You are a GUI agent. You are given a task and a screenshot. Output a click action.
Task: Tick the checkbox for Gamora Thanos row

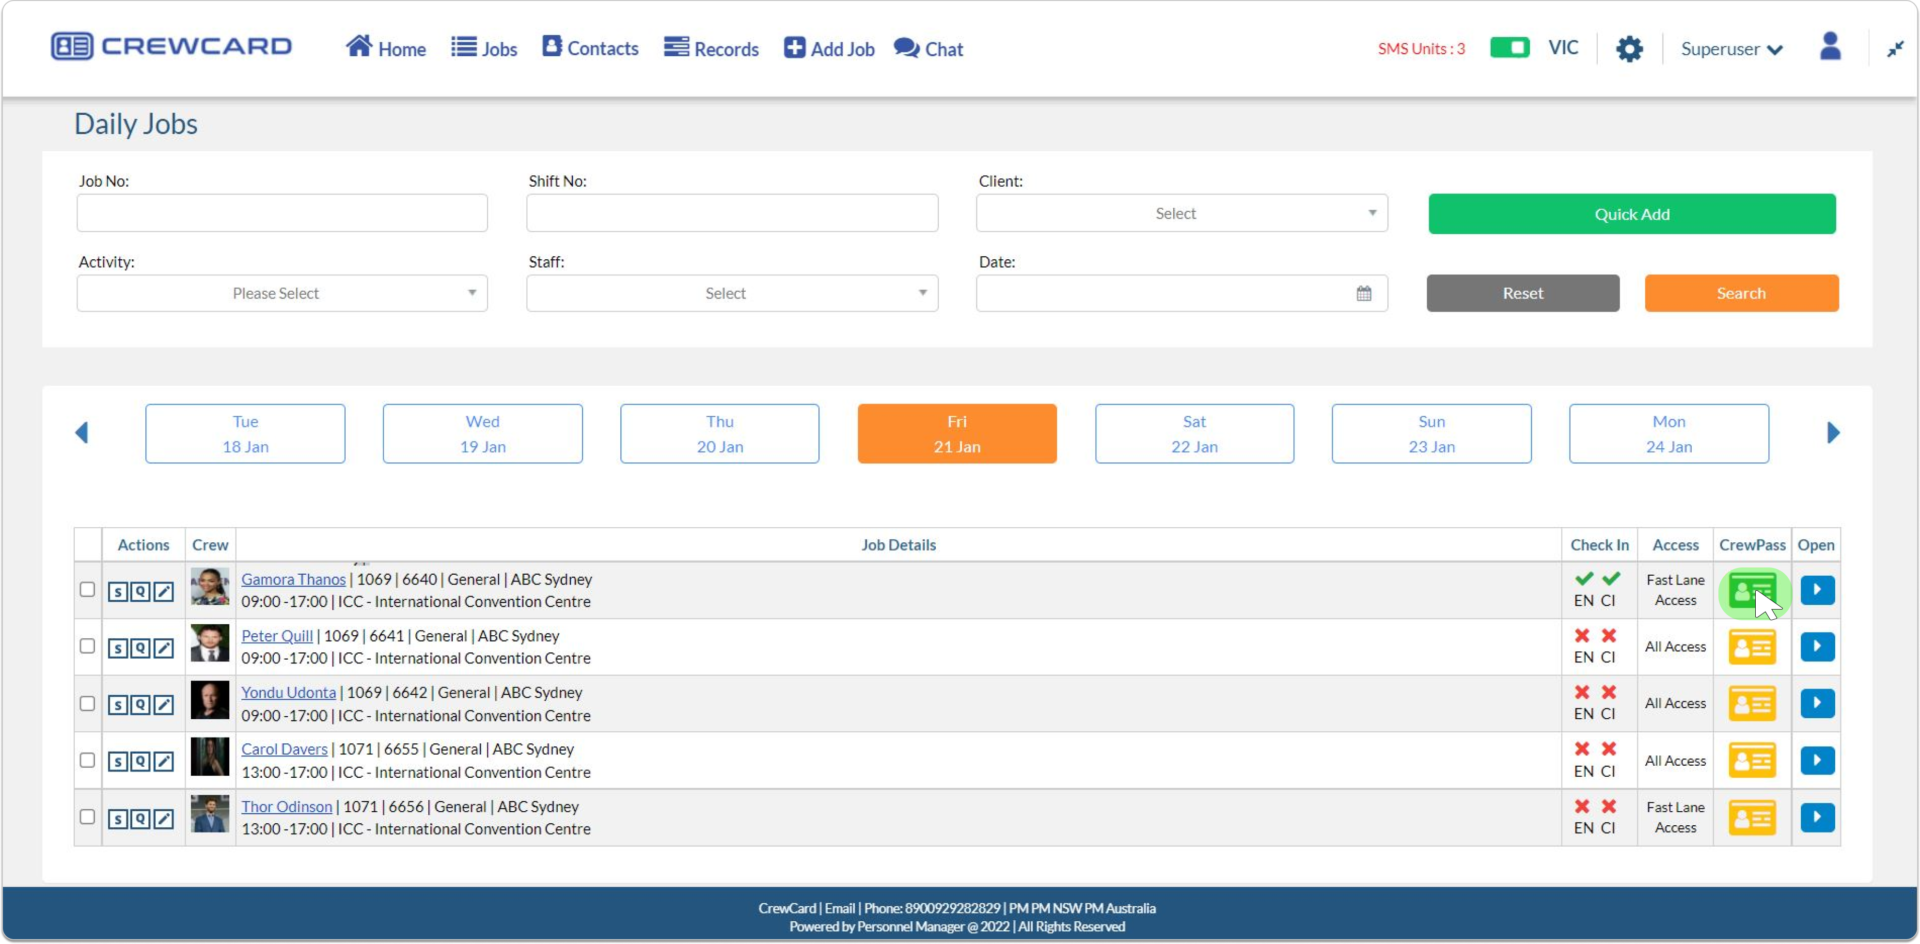(x=88, y=590)
